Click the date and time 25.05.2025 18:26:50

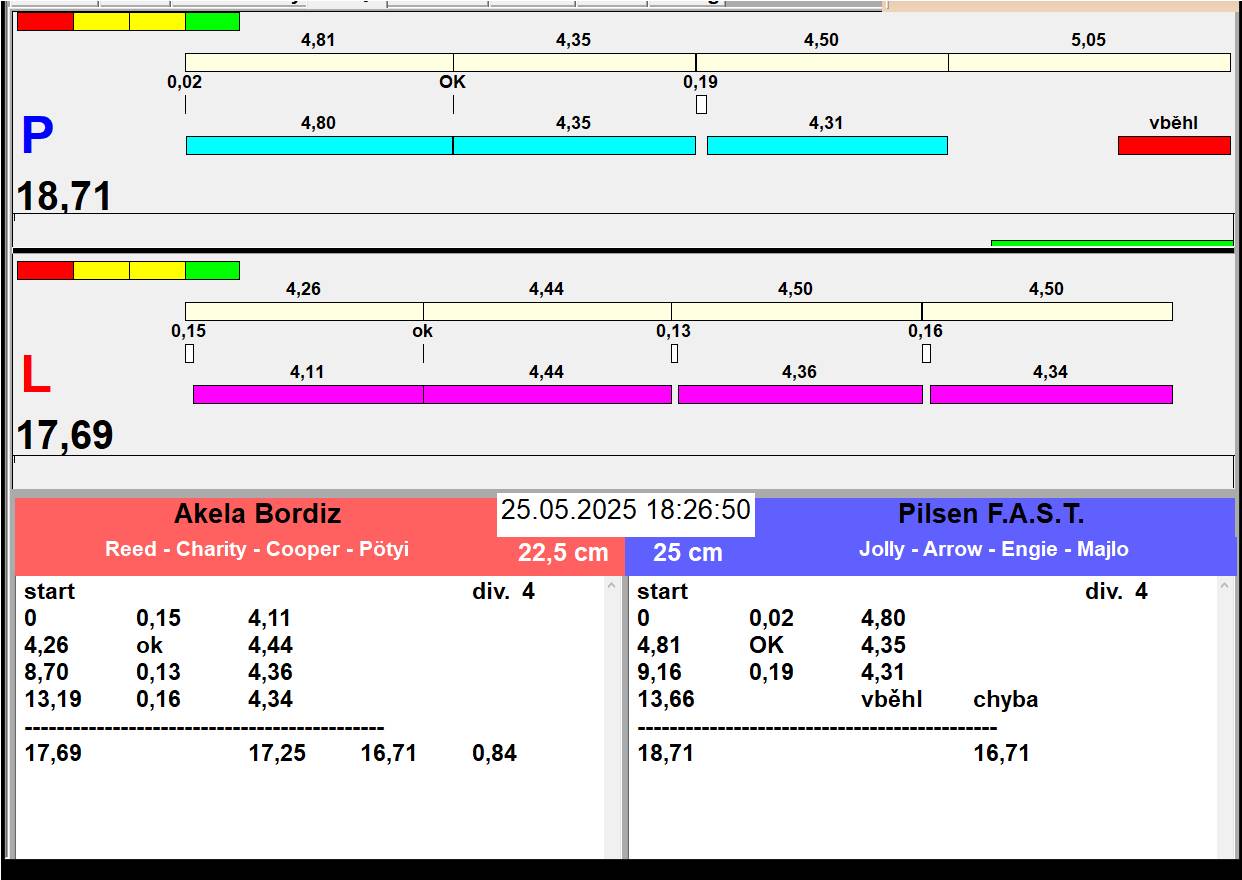coord(626,510)
